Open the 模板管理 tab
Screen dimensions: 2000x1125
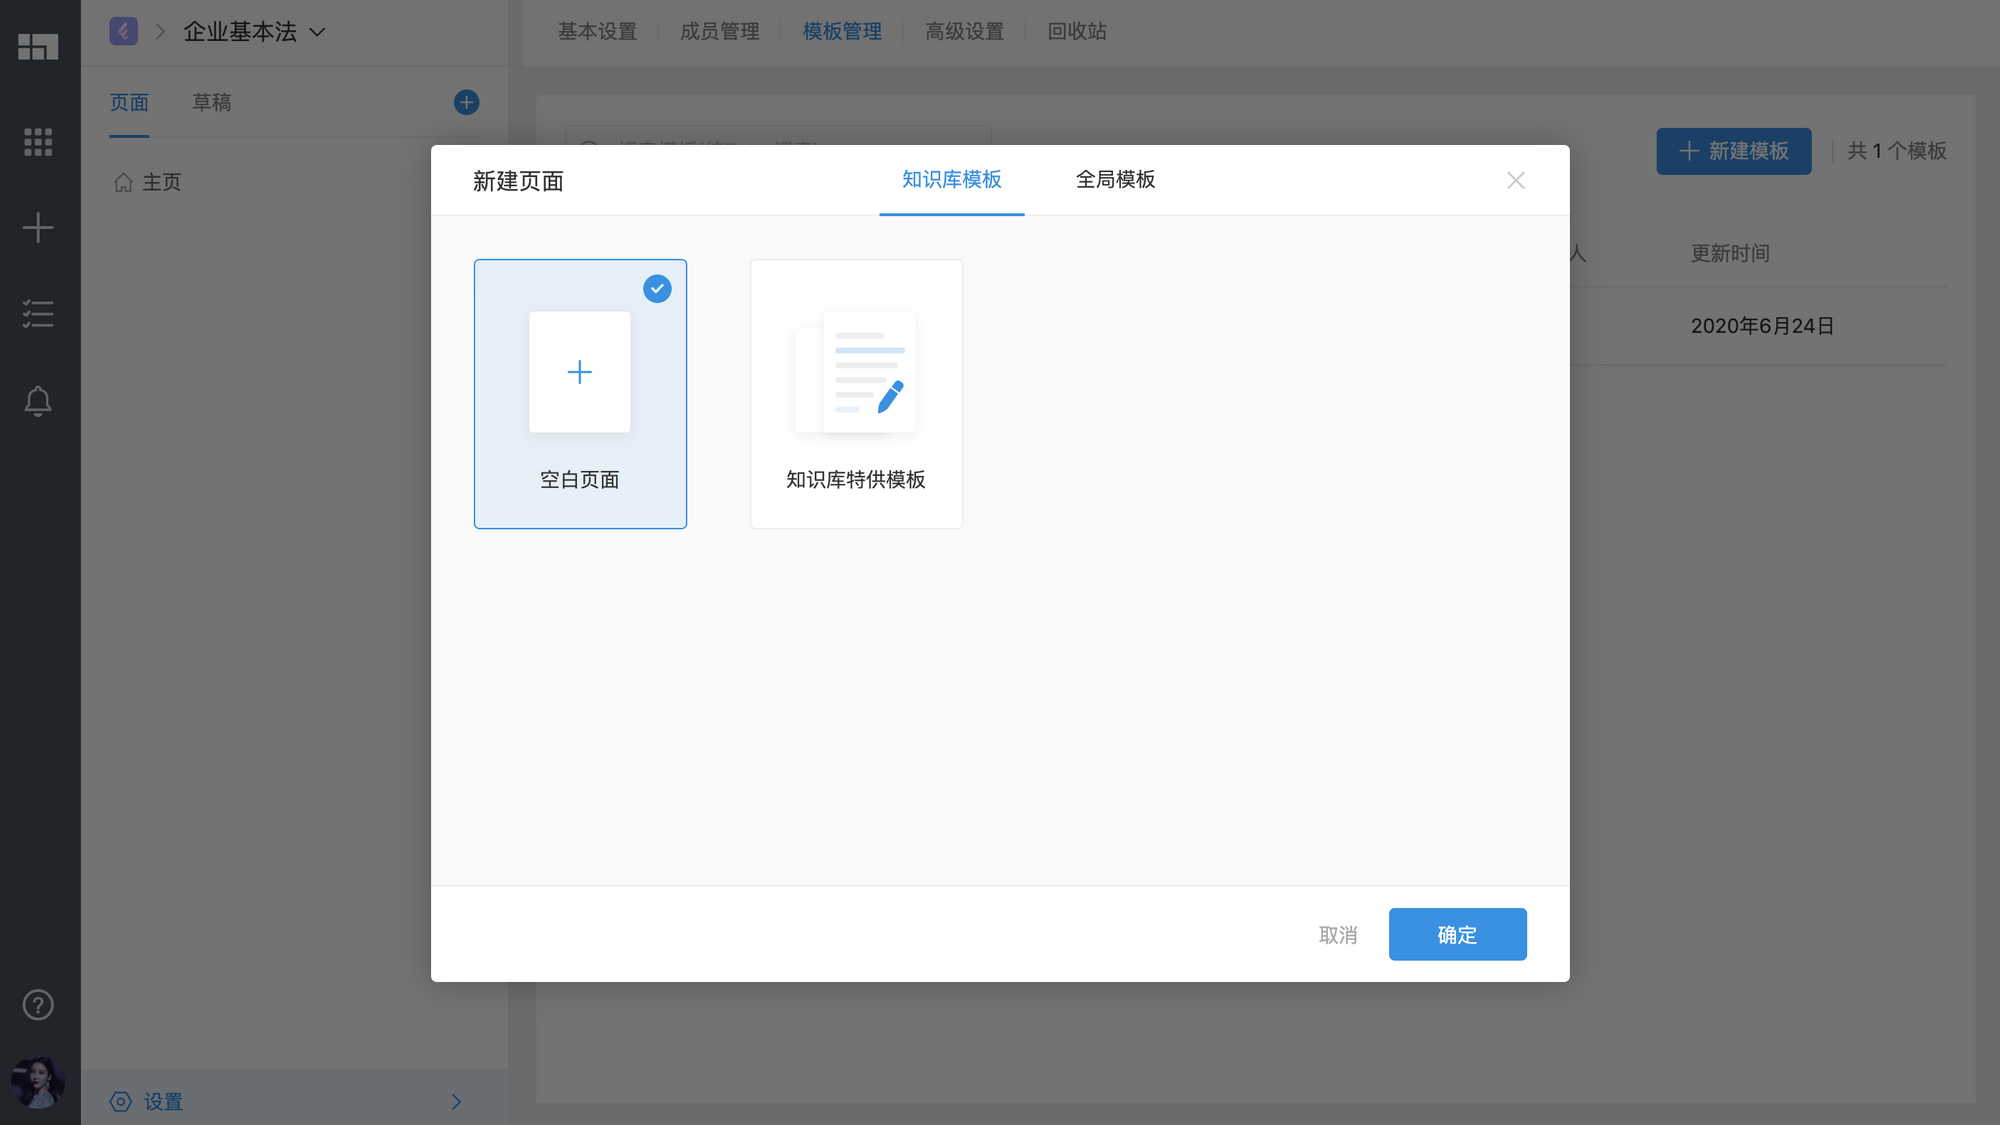coord(842,32)
